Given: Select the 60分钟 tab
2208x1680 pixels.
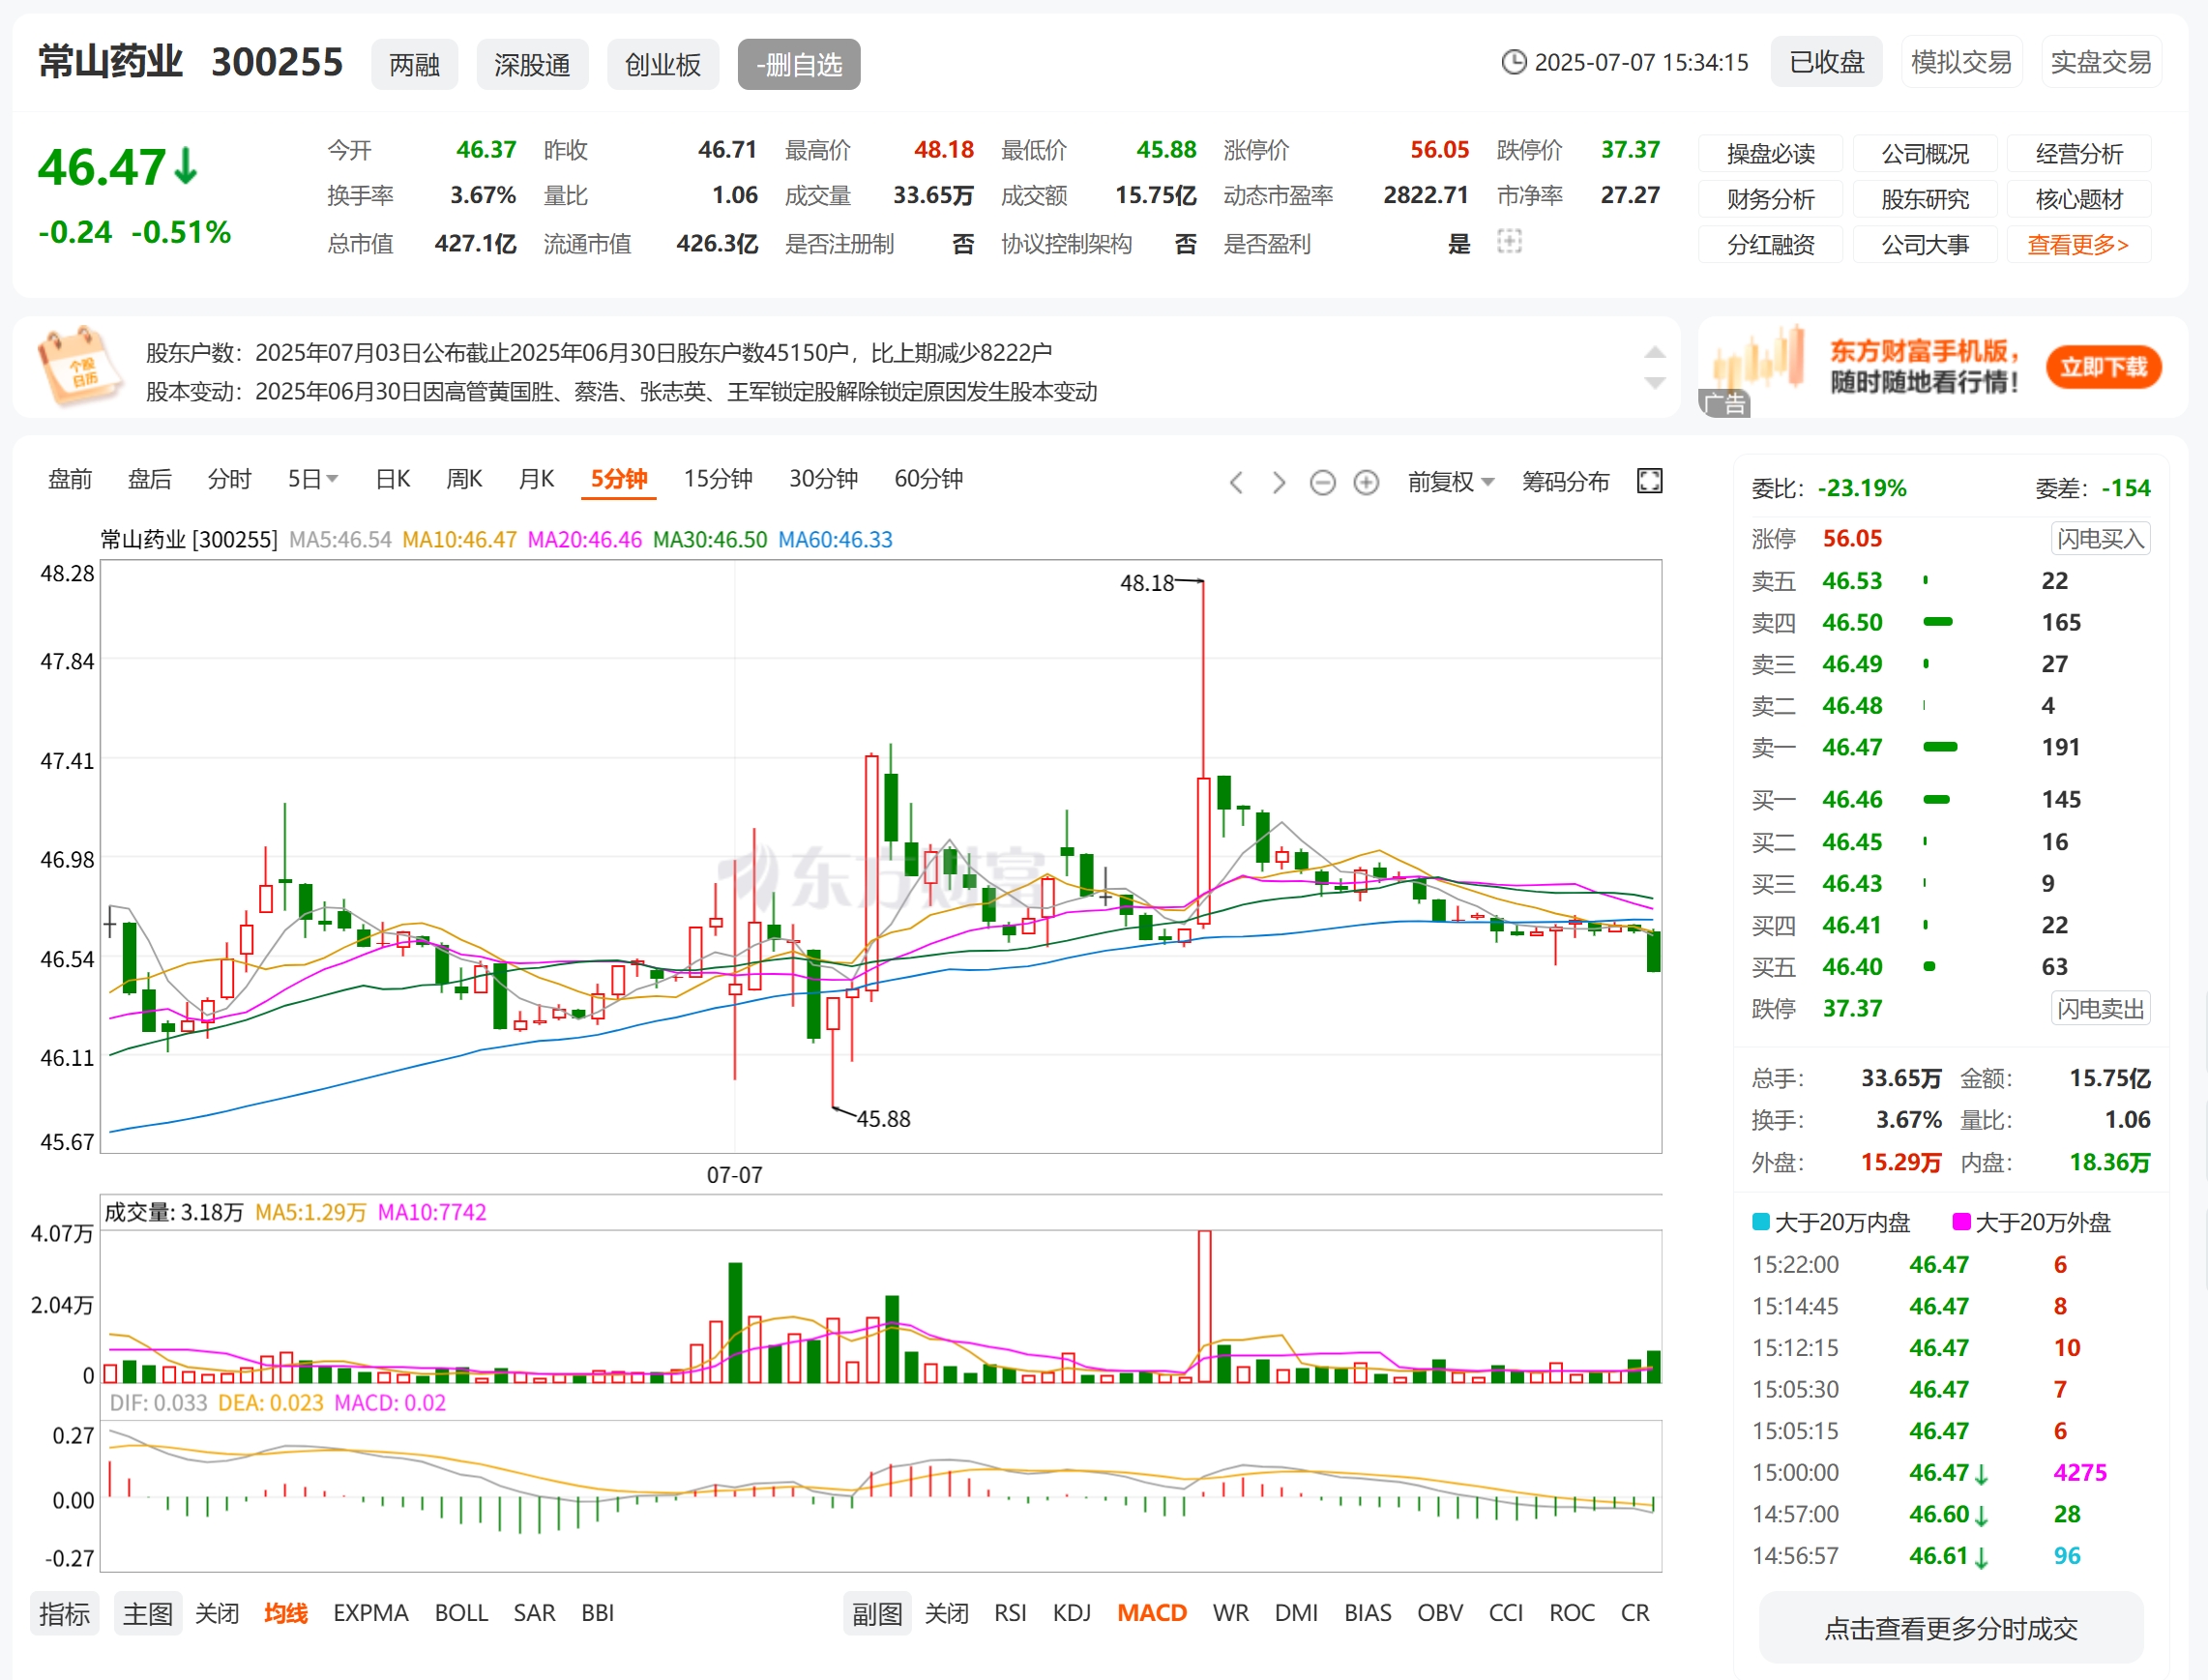Looking at the screenshot, I should pos(928,479).
